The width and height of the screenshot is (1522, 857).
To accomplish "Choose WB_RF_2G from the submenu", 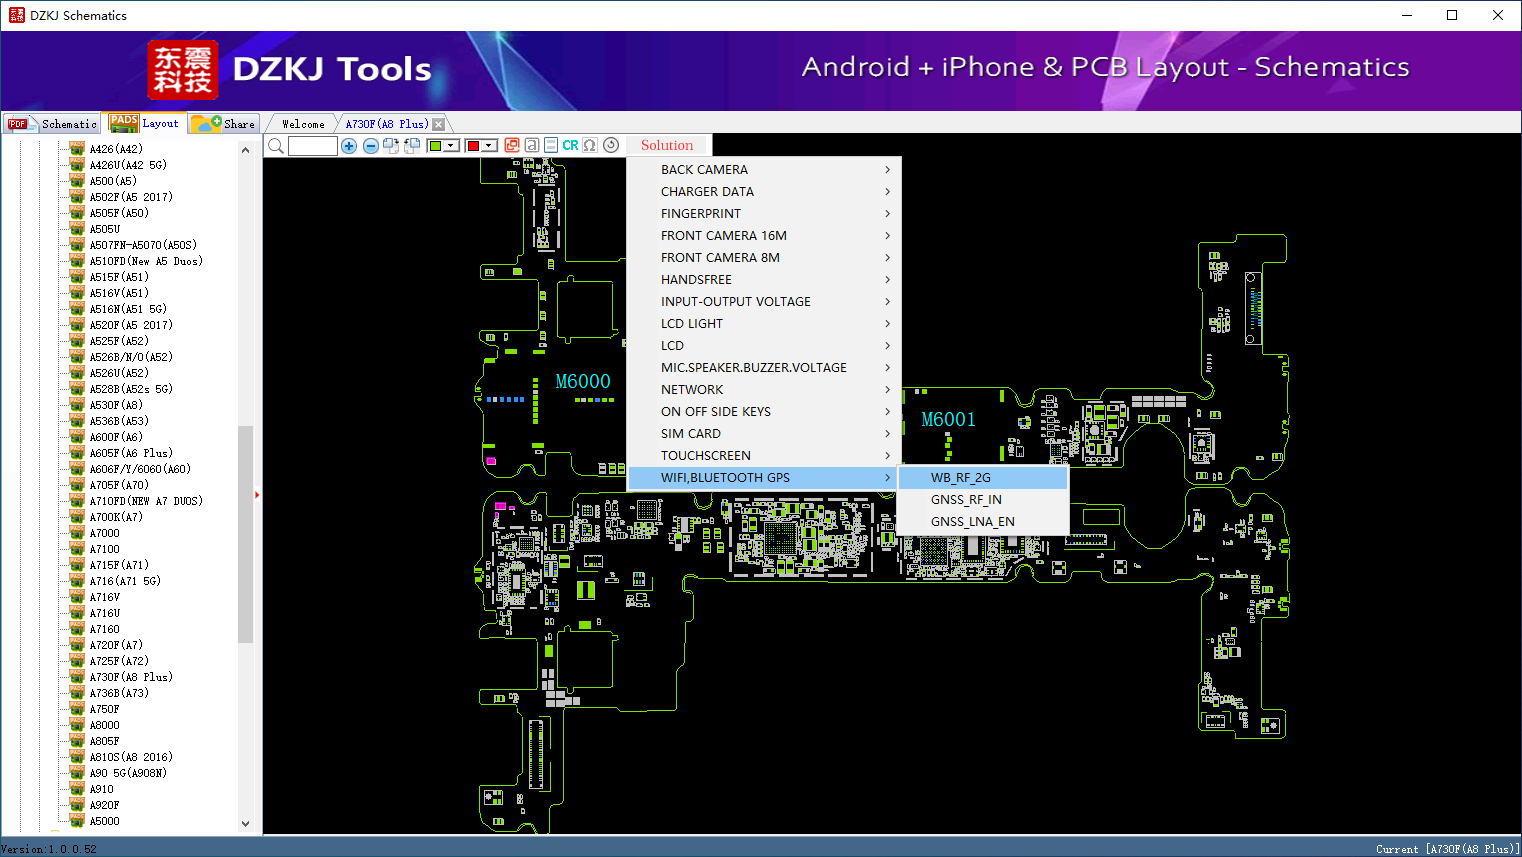I will pyautogui.click(x=983, y=478).
